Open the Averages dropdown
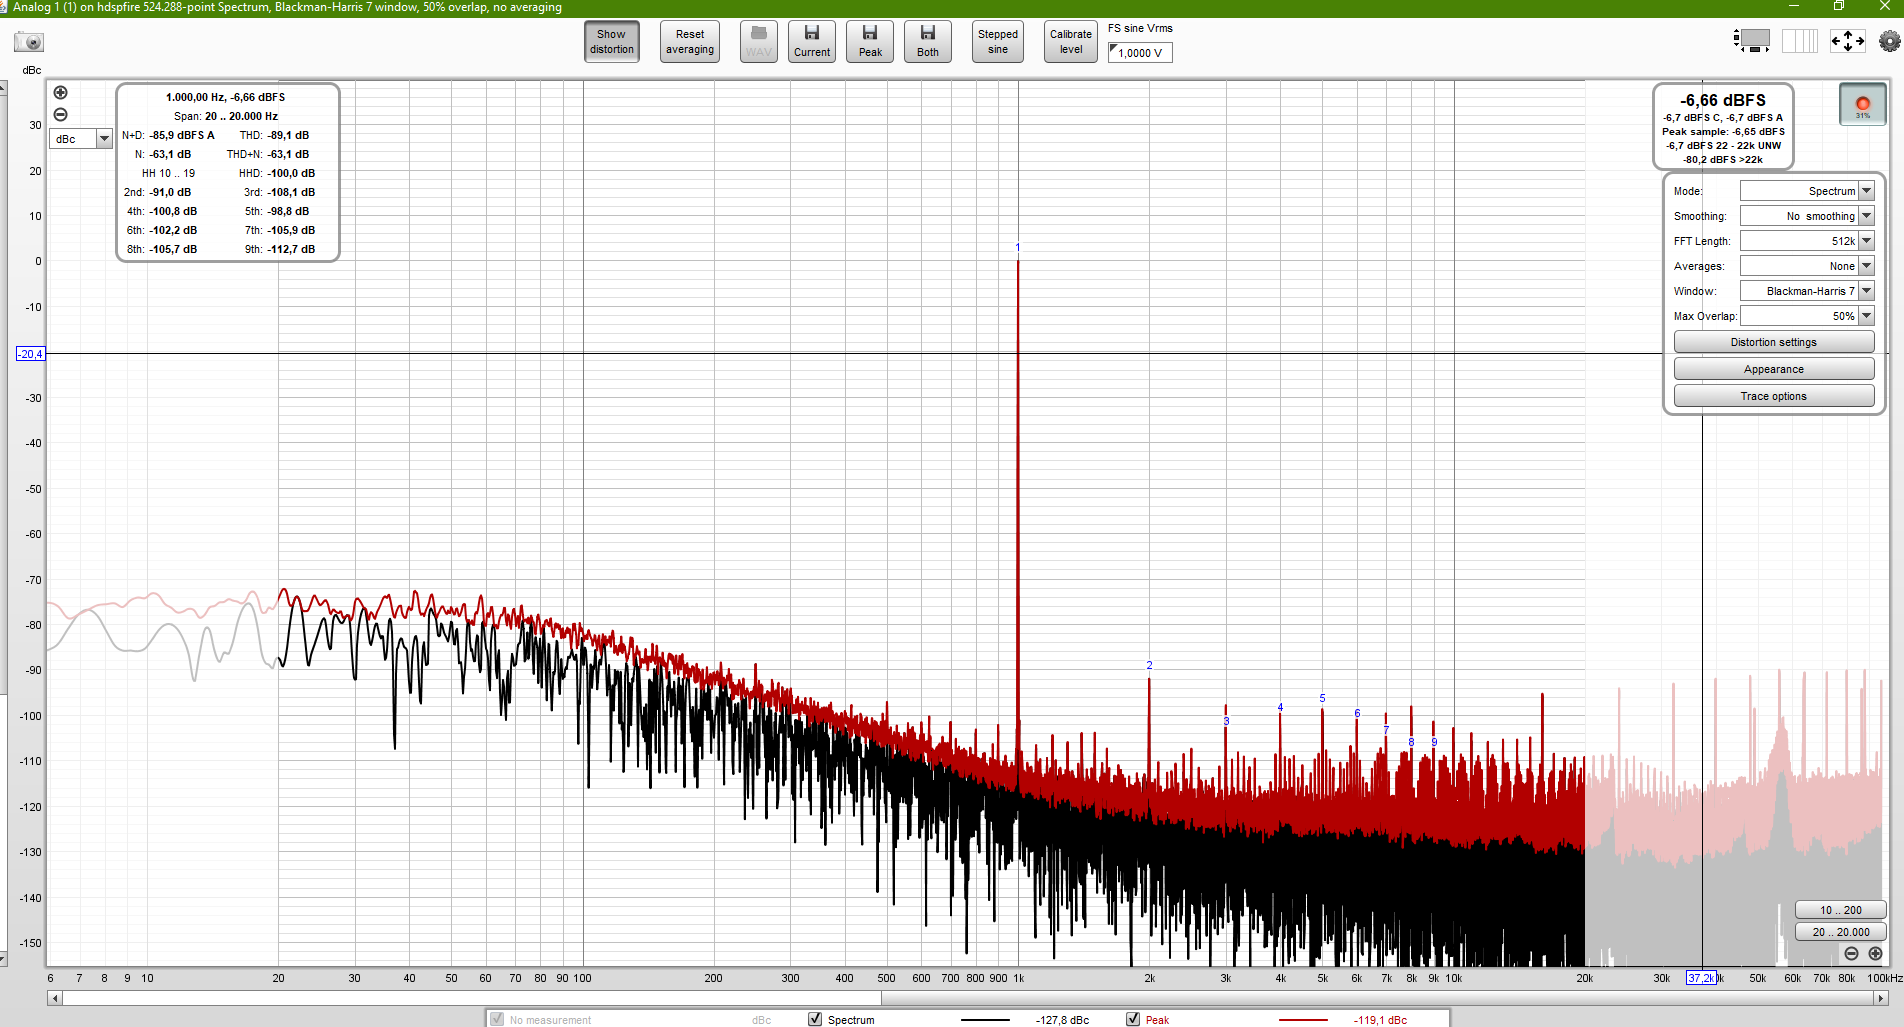The image size is (1904, 1027). click(1807, 266)
